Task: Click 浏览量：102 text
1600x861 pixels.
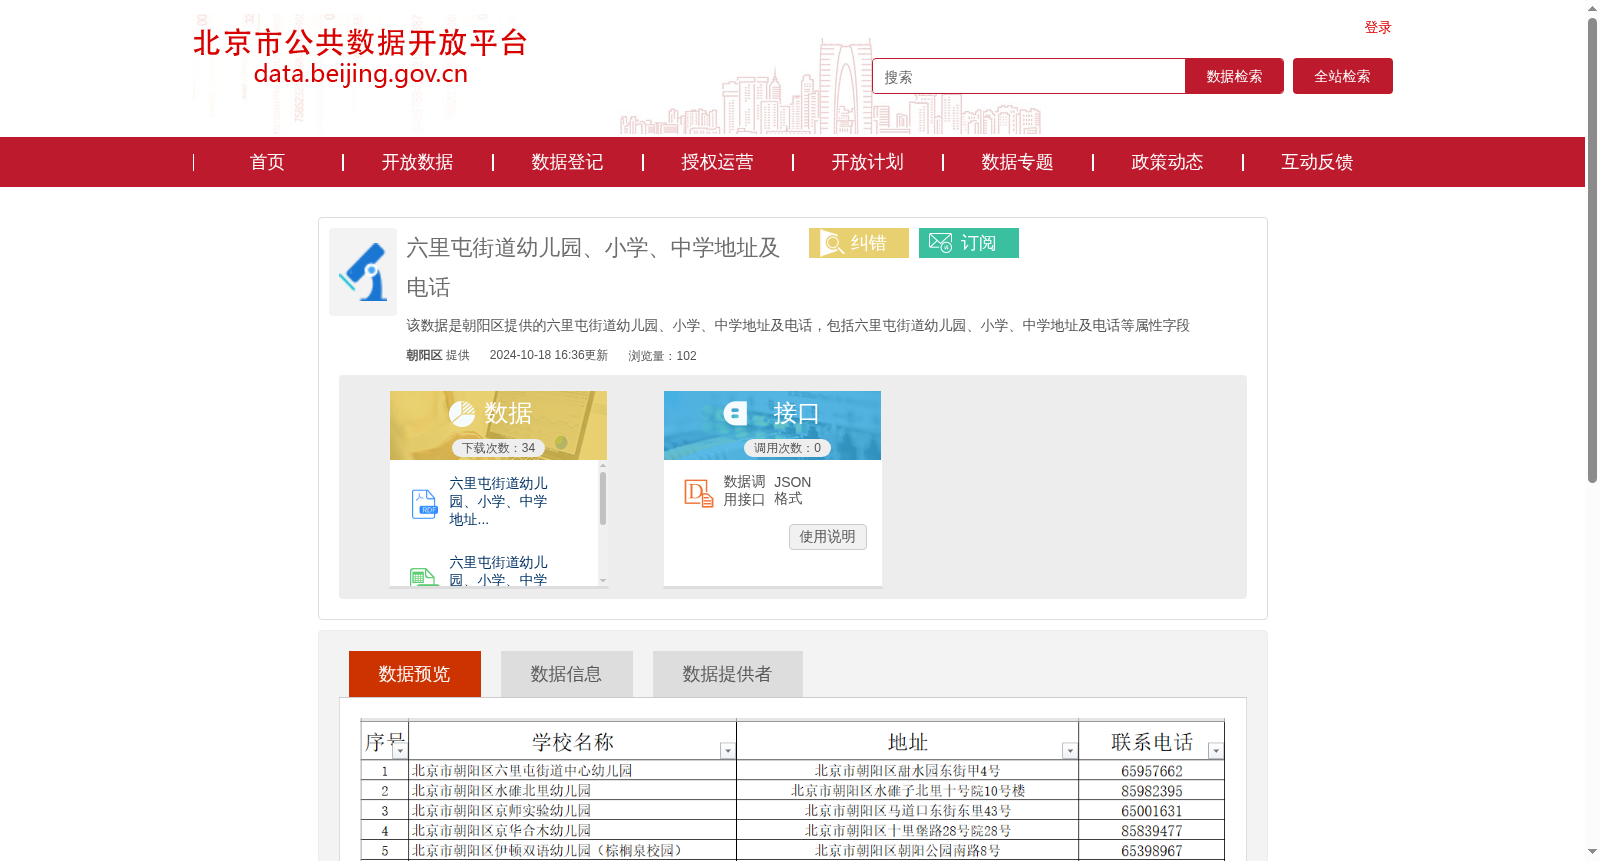Action: 662,355
